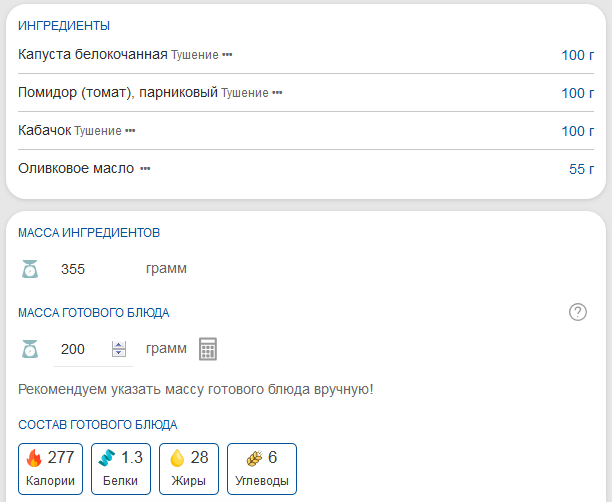The width and height of the screenshot is (612, 502).
Task: Click the help question mark icon
Action: coord(577,312)
